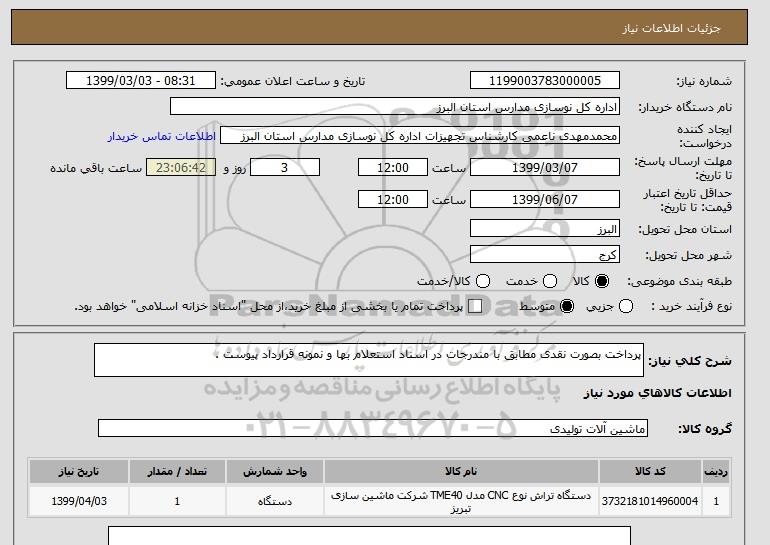The image size is (770, 545).
Task: Open the اطلاعات تماس خریدار link
Action: coord(162,136)
